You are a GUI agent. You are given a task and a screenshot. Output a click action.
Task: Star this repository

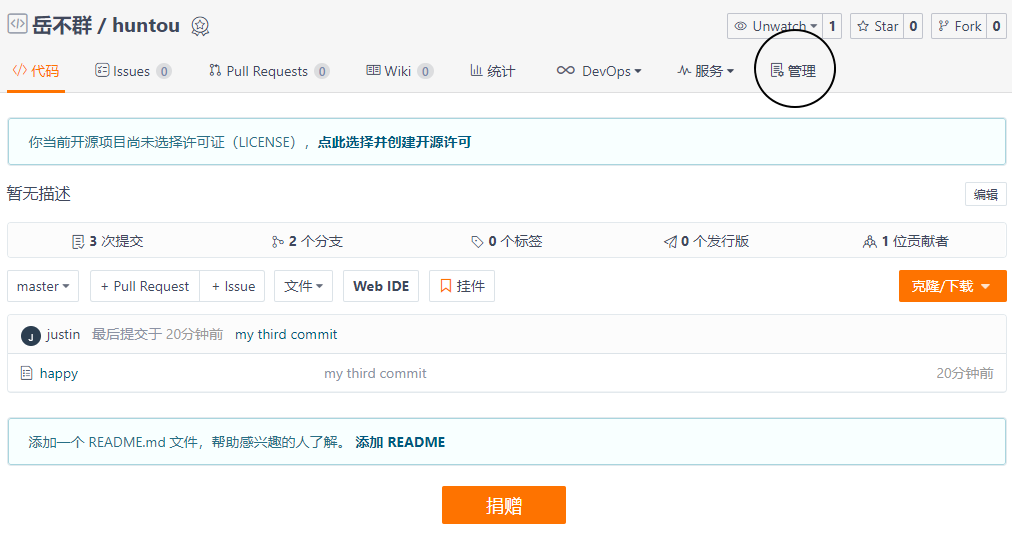click(876, 26)
